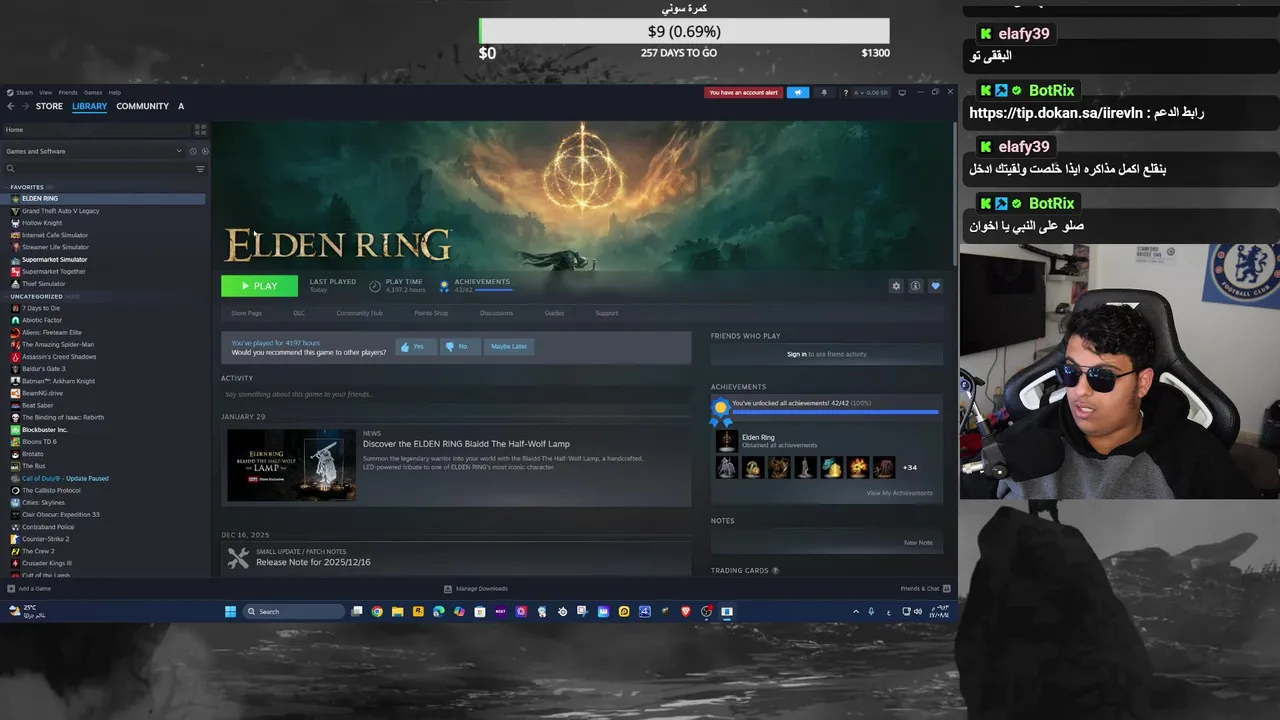The width and height of the screenshot is (1280, 720).
Task: Click Sign in for friend activity
Action: coord(796,354)
